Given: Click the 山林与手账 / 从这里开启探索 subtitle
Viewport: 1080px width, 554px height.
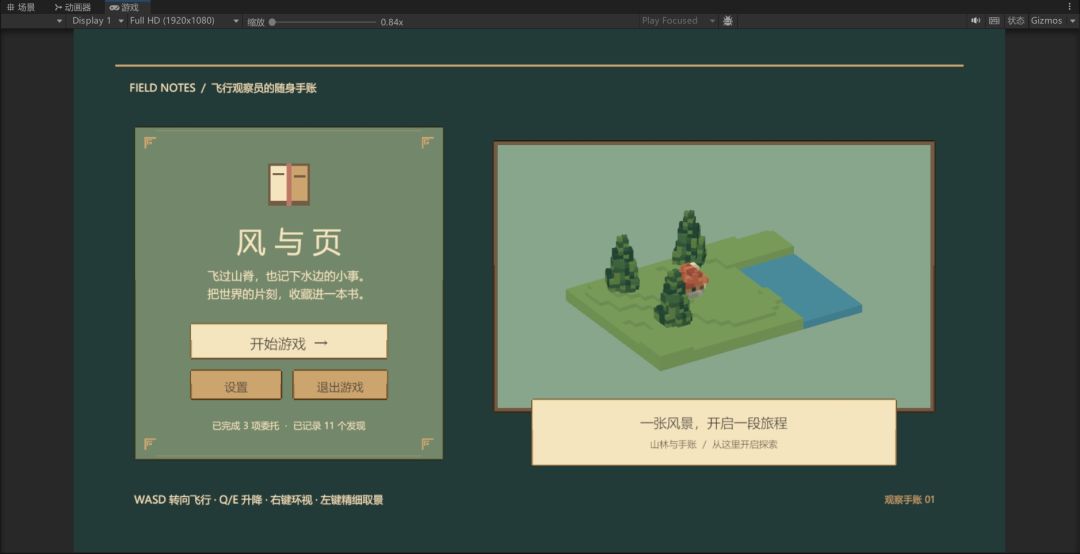Looking at the screenshot, I should click(714, 444).
